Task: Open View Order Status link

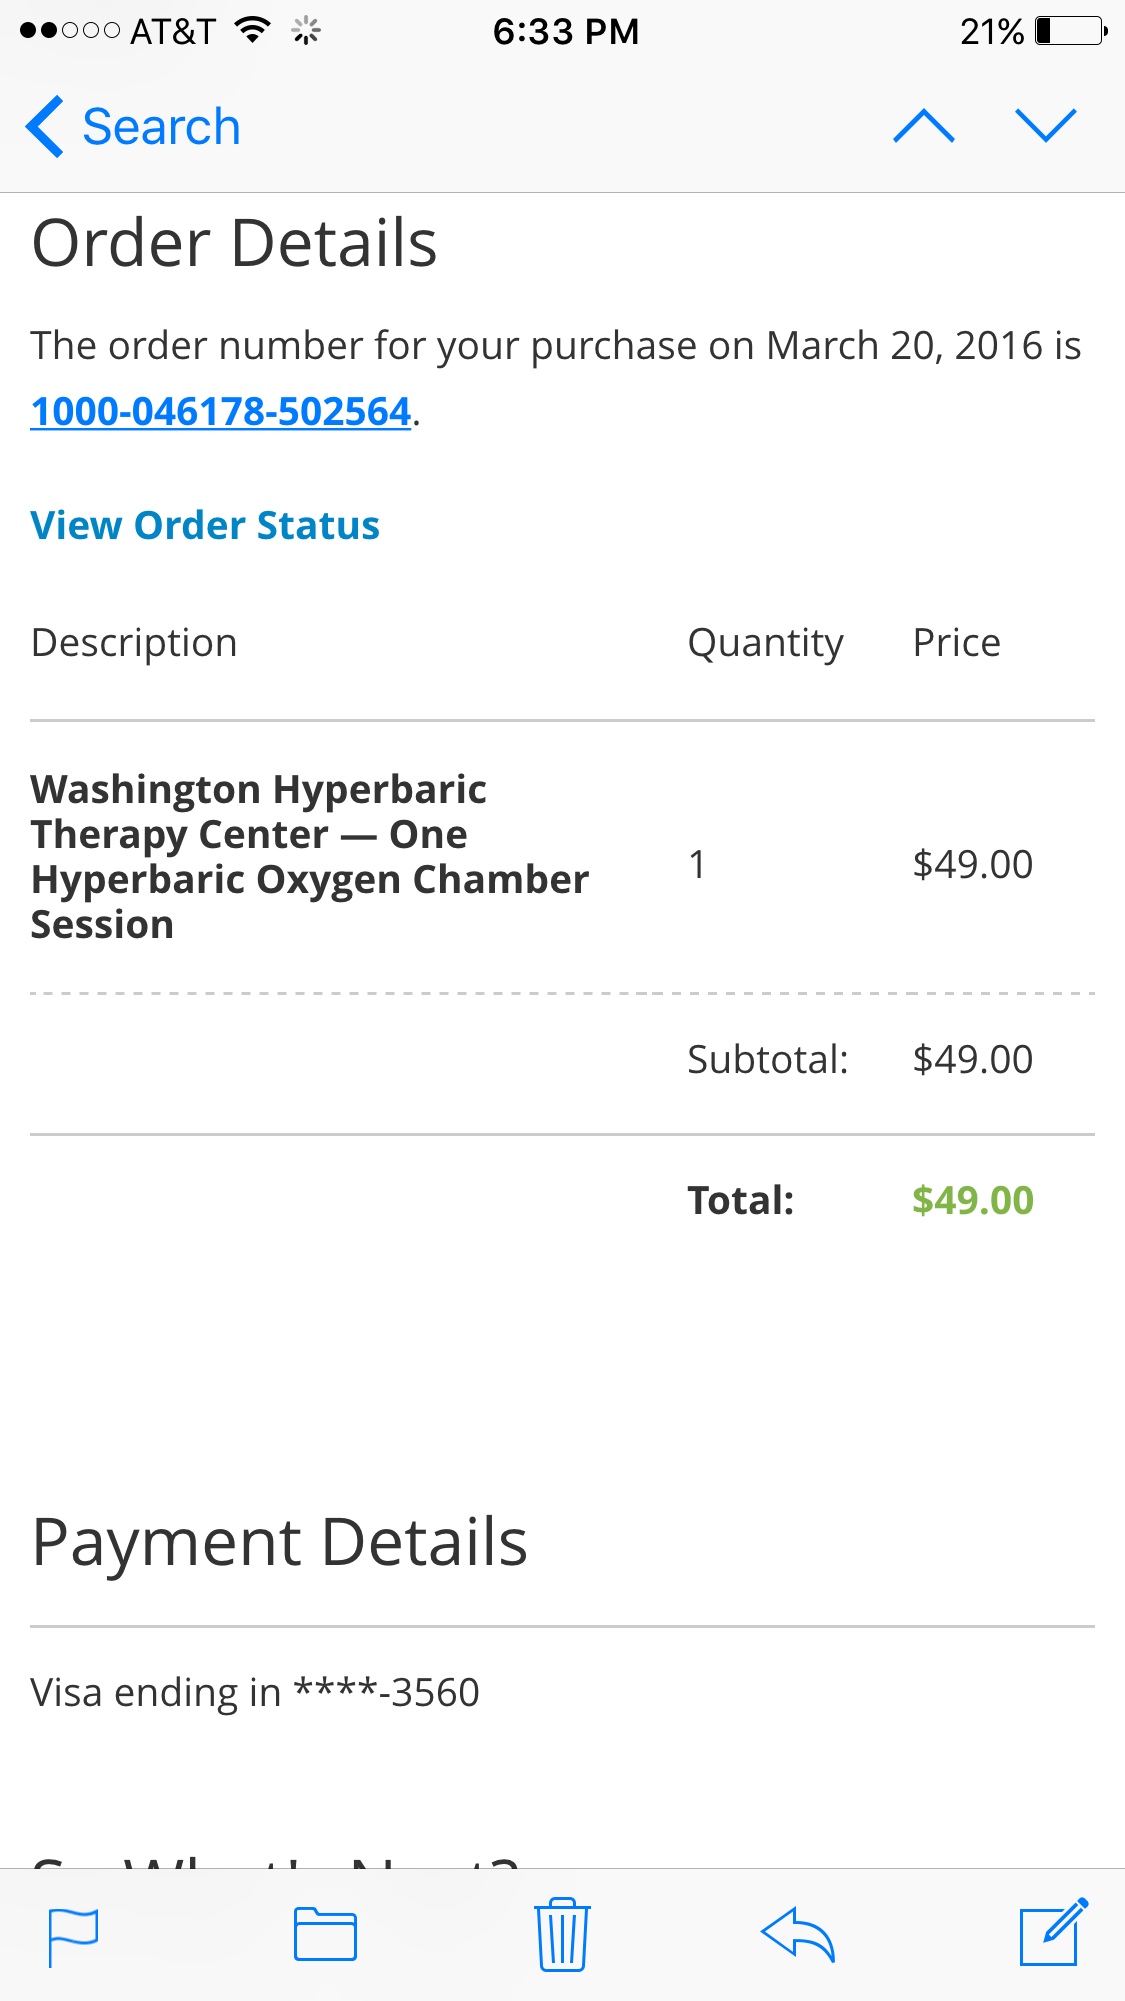Action: 205,525
